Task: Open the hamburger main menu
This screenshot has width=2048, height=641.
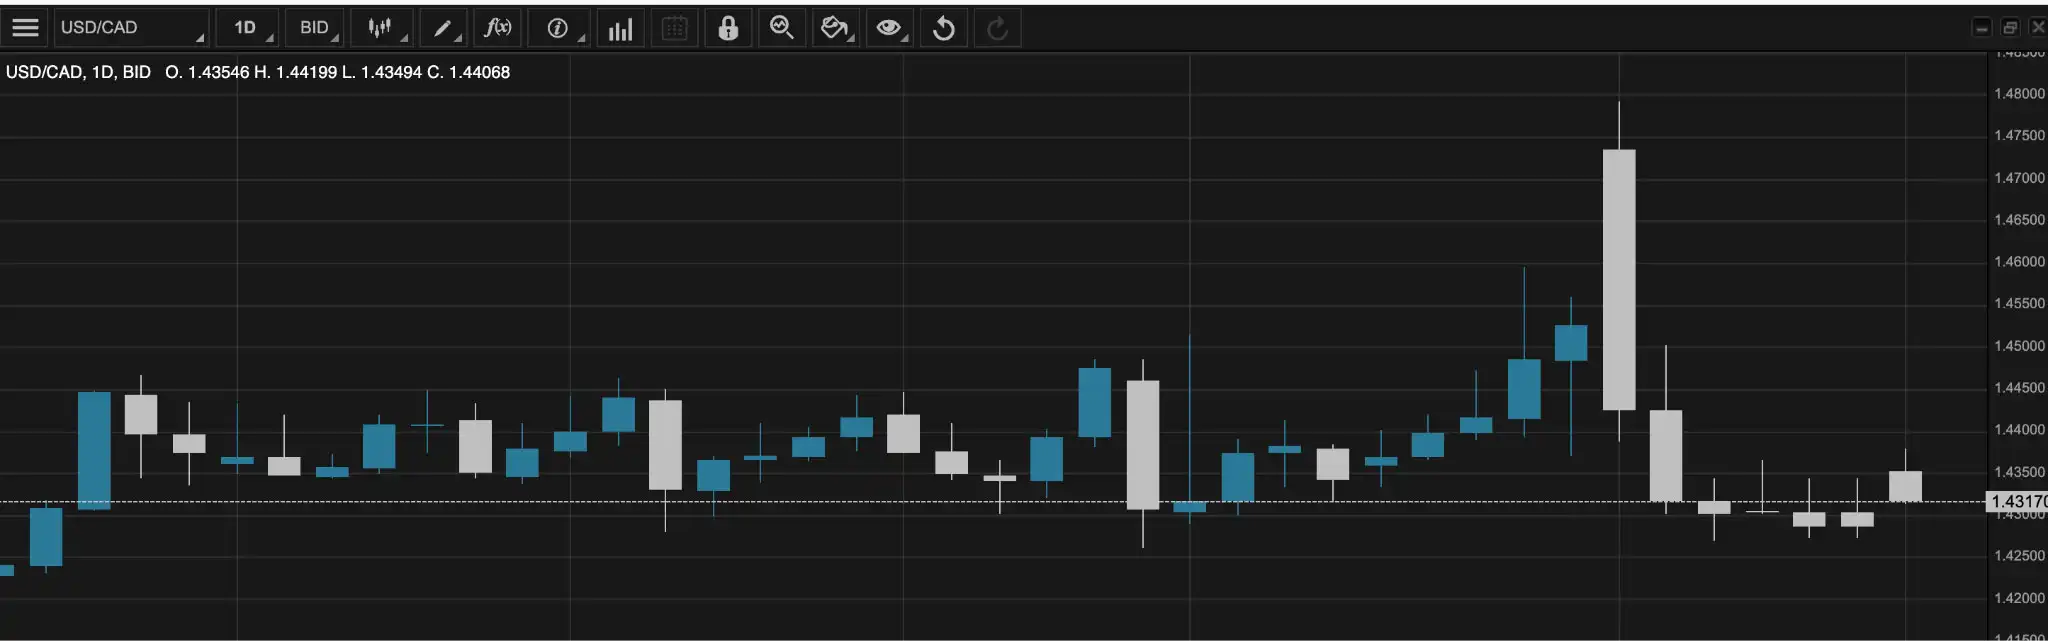Action: pos(25,28)
